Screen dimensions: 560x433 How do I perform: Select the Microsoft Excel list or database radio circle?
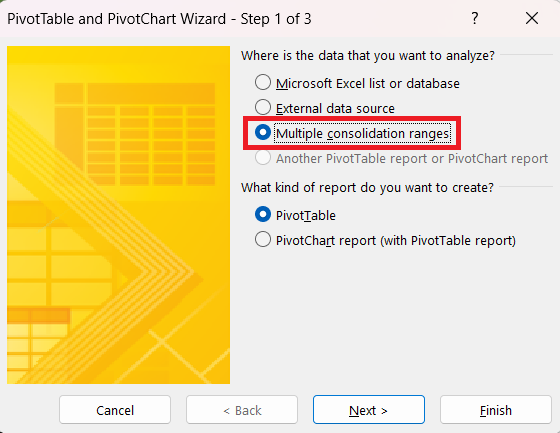(x=263, y=82)
